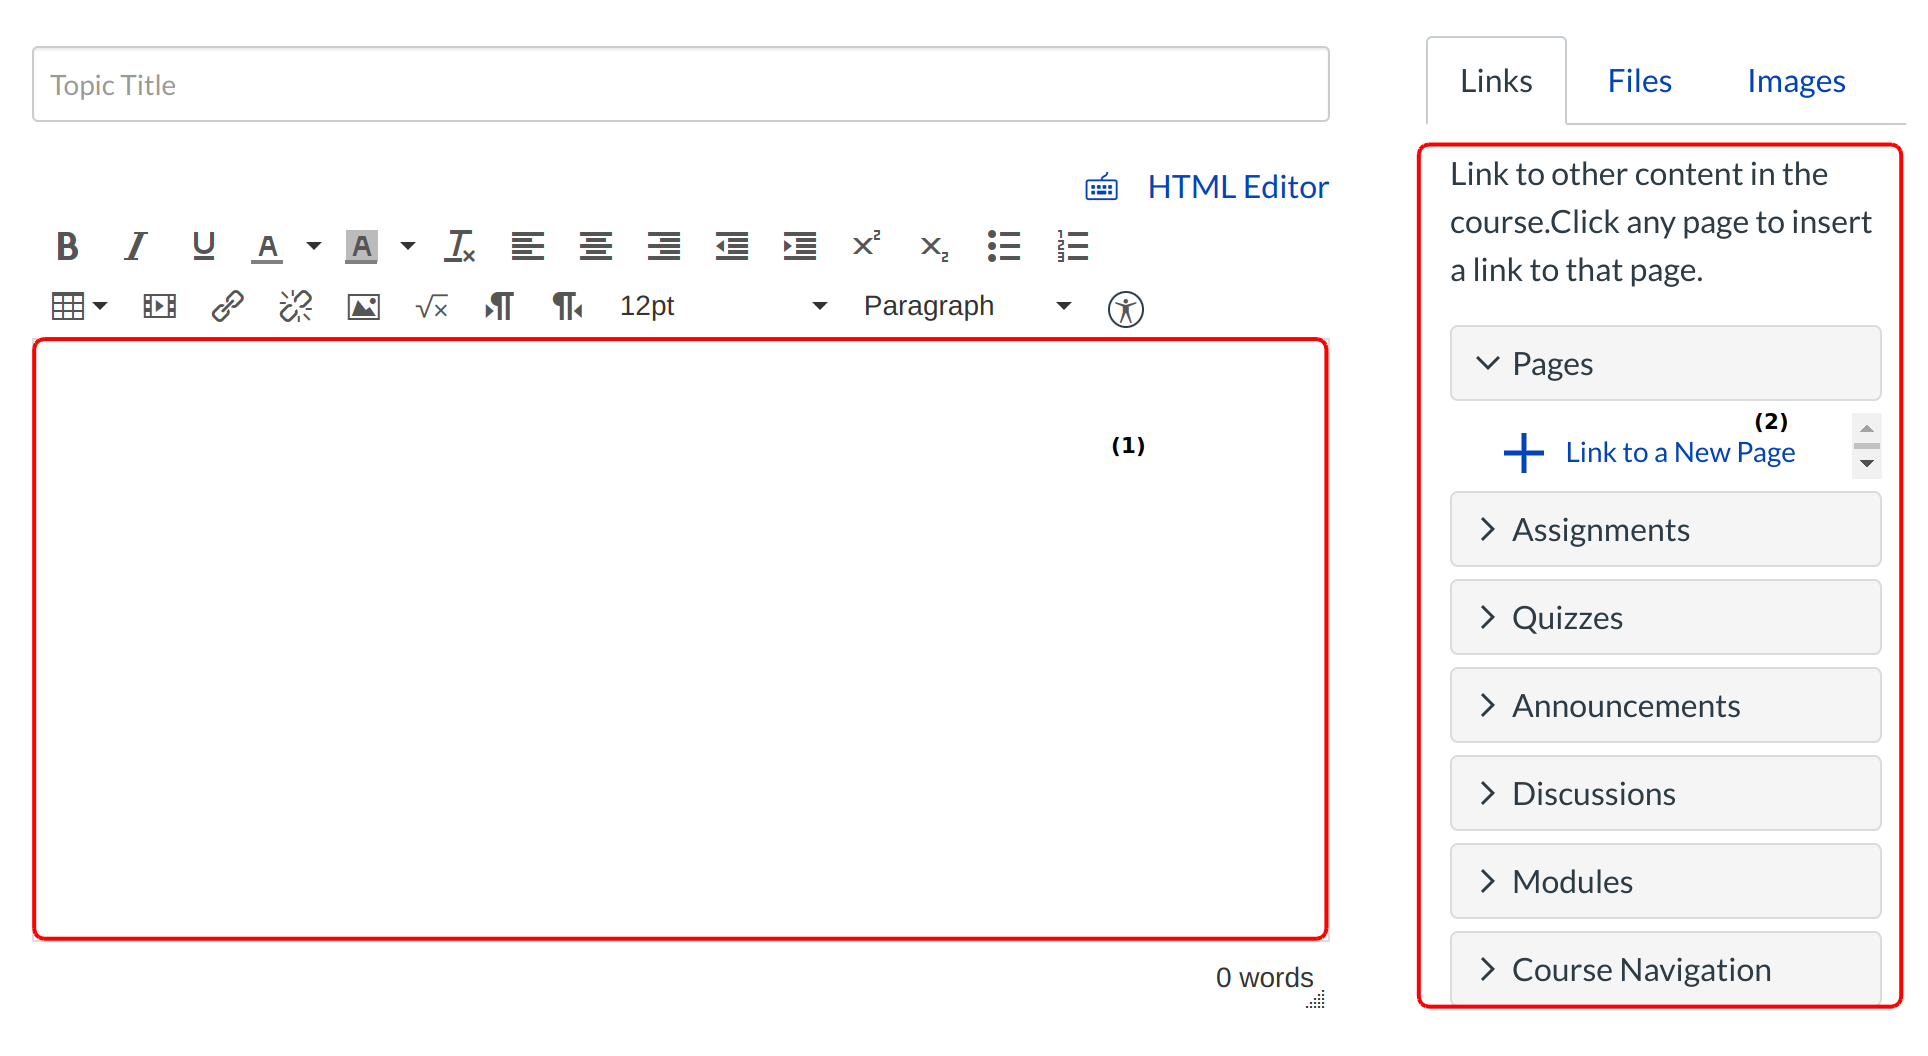1928x1056 pixels.
Task: Insert media with the film icon
Action: tap(159, 306)
